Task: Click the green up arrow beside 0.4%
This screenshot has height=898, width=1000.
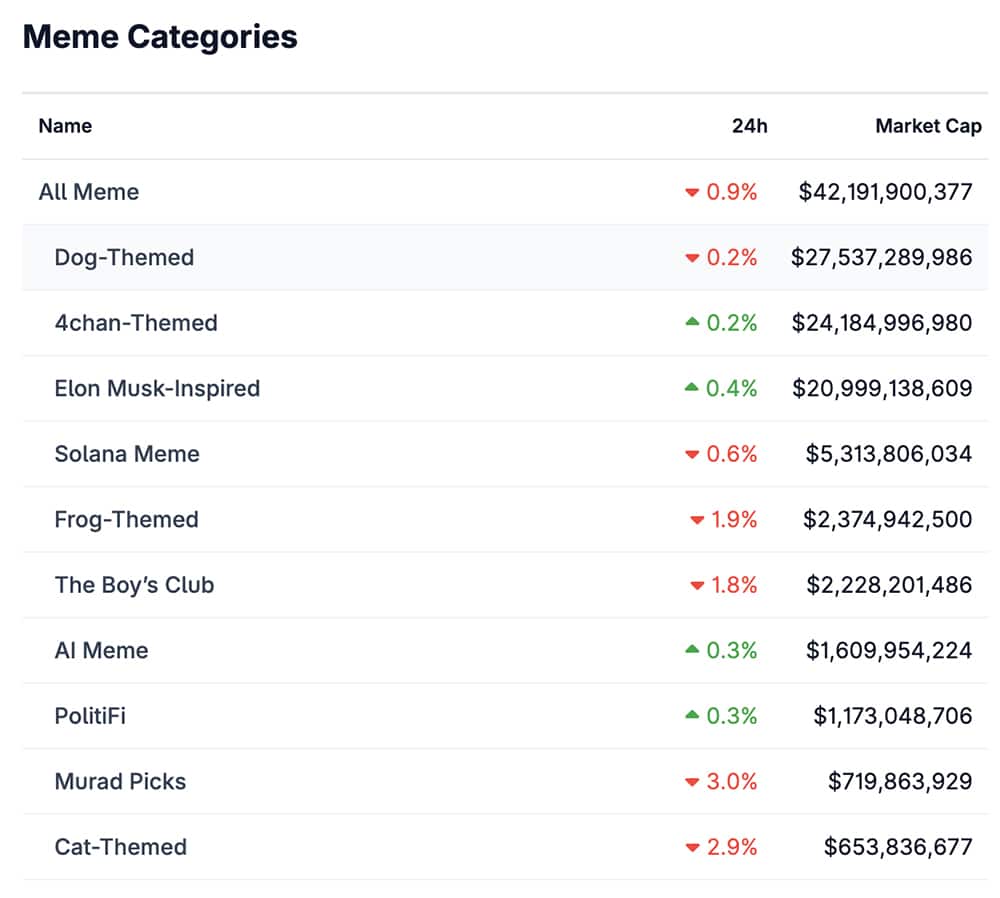Action: (691, 388)
